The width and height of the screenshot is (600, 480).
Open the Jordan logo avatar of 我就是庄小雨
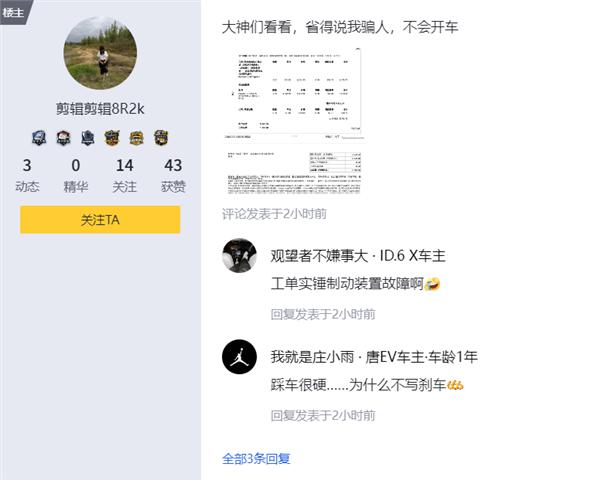(240, 357)
